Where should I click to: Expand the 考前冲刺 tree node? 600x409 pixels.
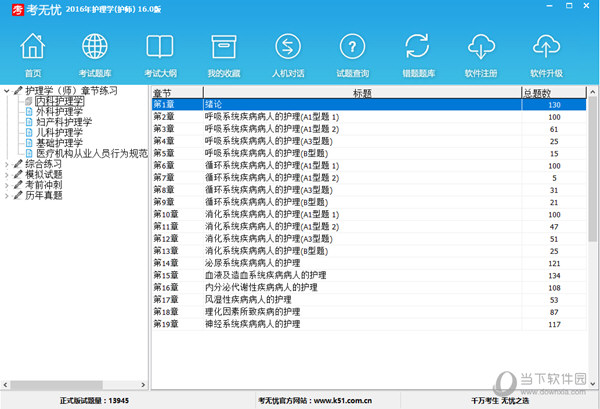[x=7, y=185]
